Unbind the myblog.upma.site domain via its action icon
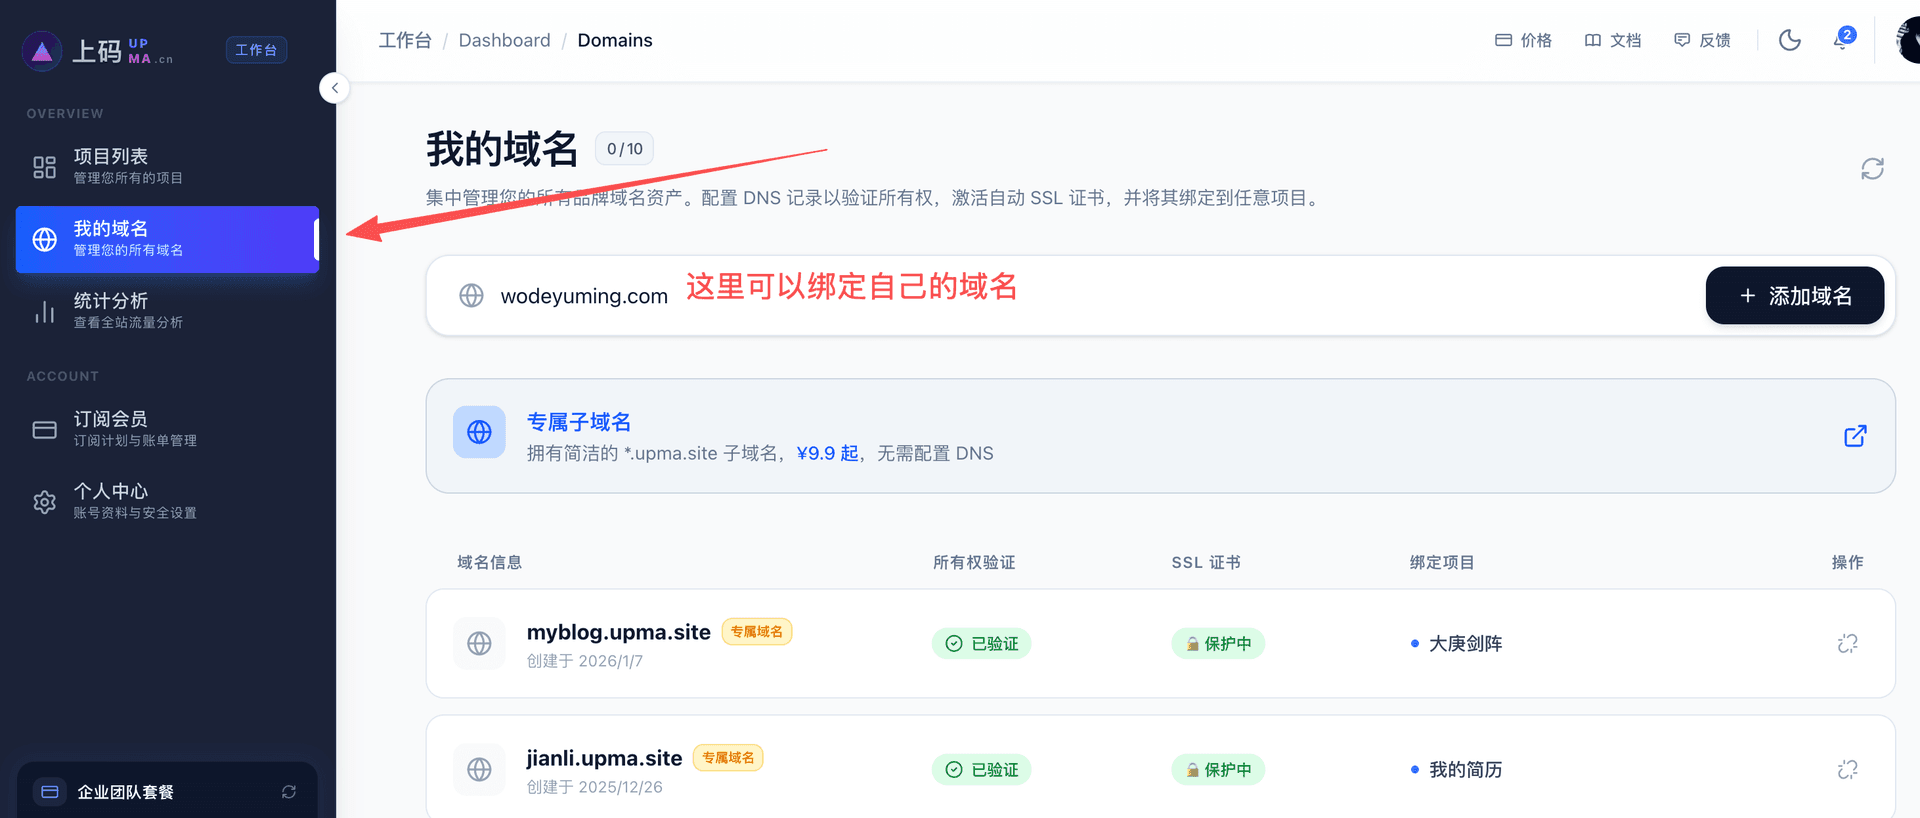This screenshot has height=818, width=1920. [x=1847, y=644]
